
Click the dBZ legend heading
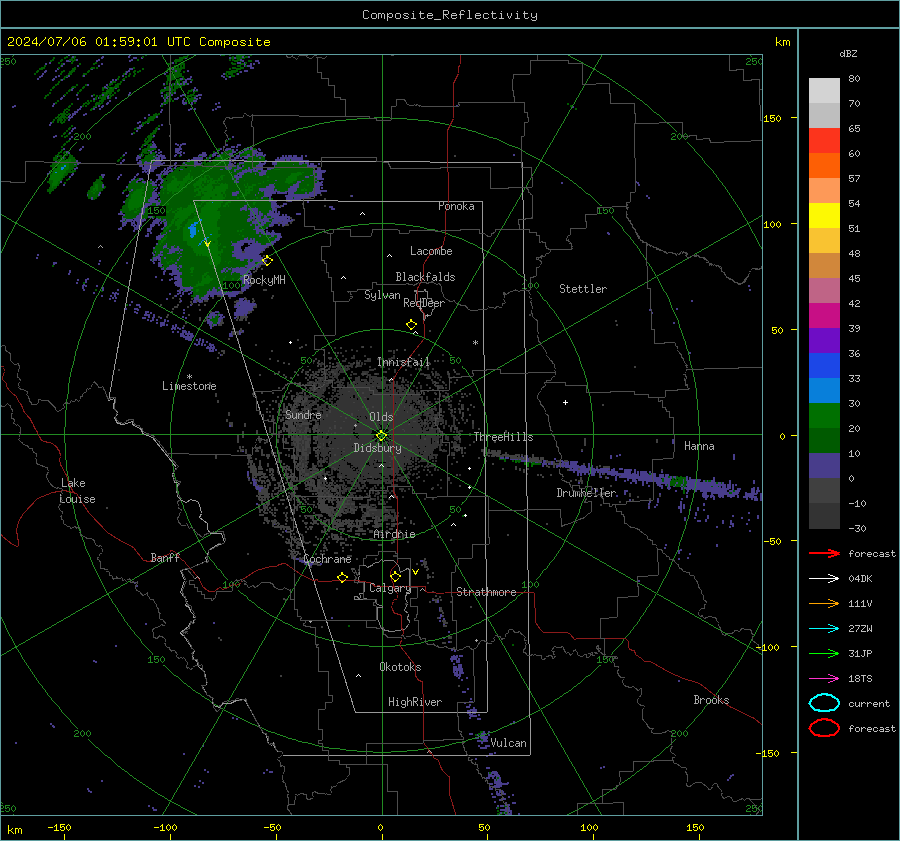848,53
